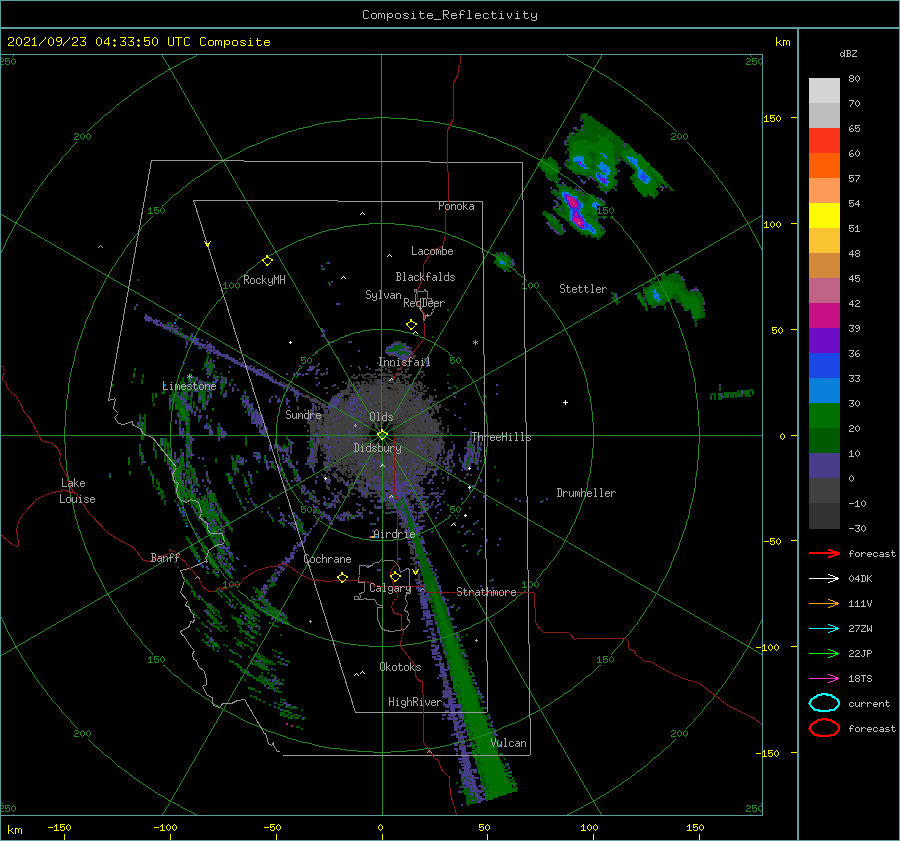Viewport: 900px width, 841px height.
Task: Click the Olds town label
Action: click(x=381, y=417)
